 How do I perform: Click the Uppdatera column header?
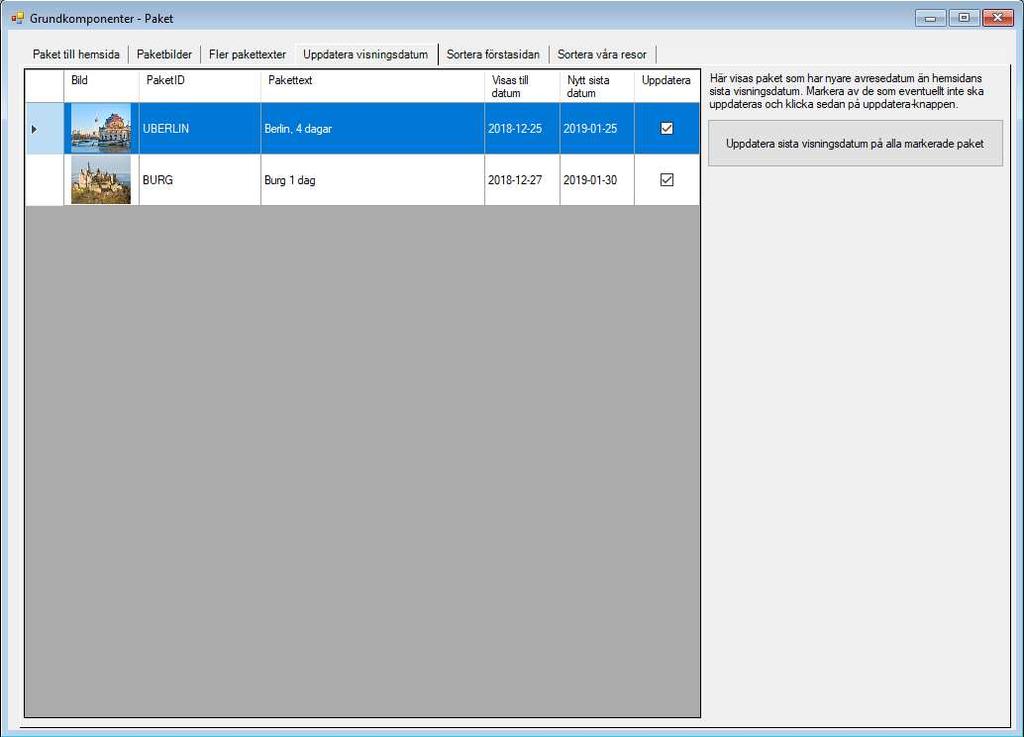pos(667,86)
